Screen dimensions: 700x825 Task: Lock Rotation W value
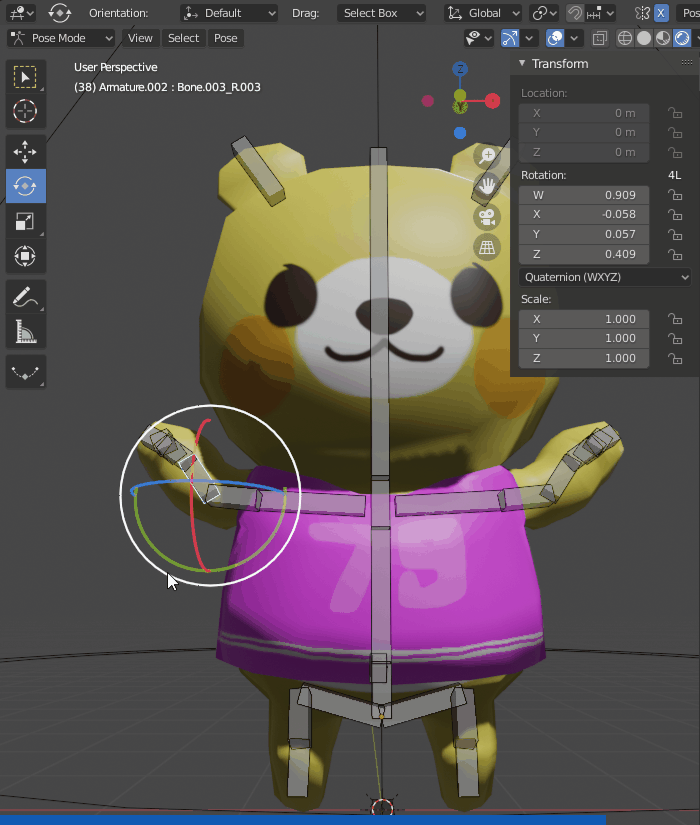pos(675,195)
